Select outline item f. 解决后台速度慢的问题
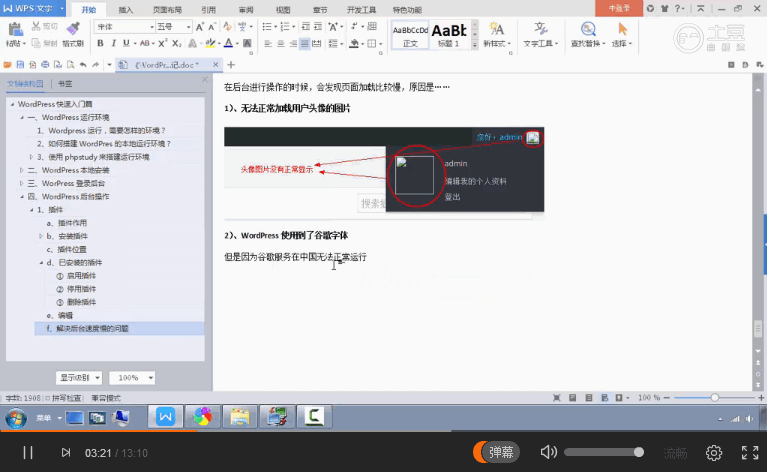The height and width of the screenshot is (472, 767). pos(119,329)
